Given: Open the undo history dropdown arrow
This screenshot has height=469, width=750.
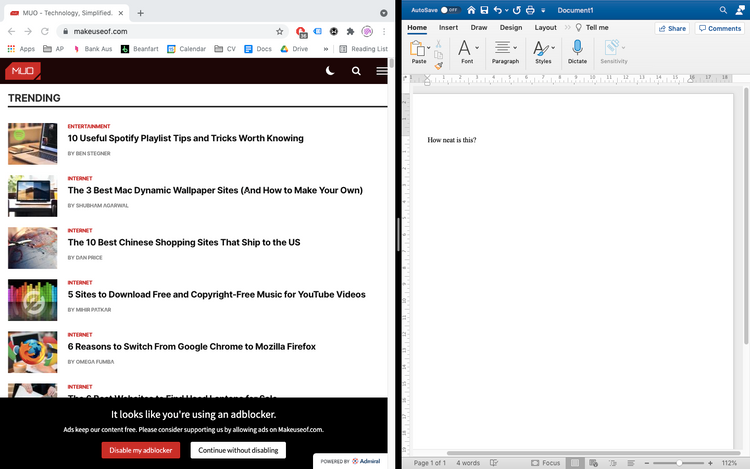Looking at the screenshot, I should pyautogui.click(x=507, y=11).
